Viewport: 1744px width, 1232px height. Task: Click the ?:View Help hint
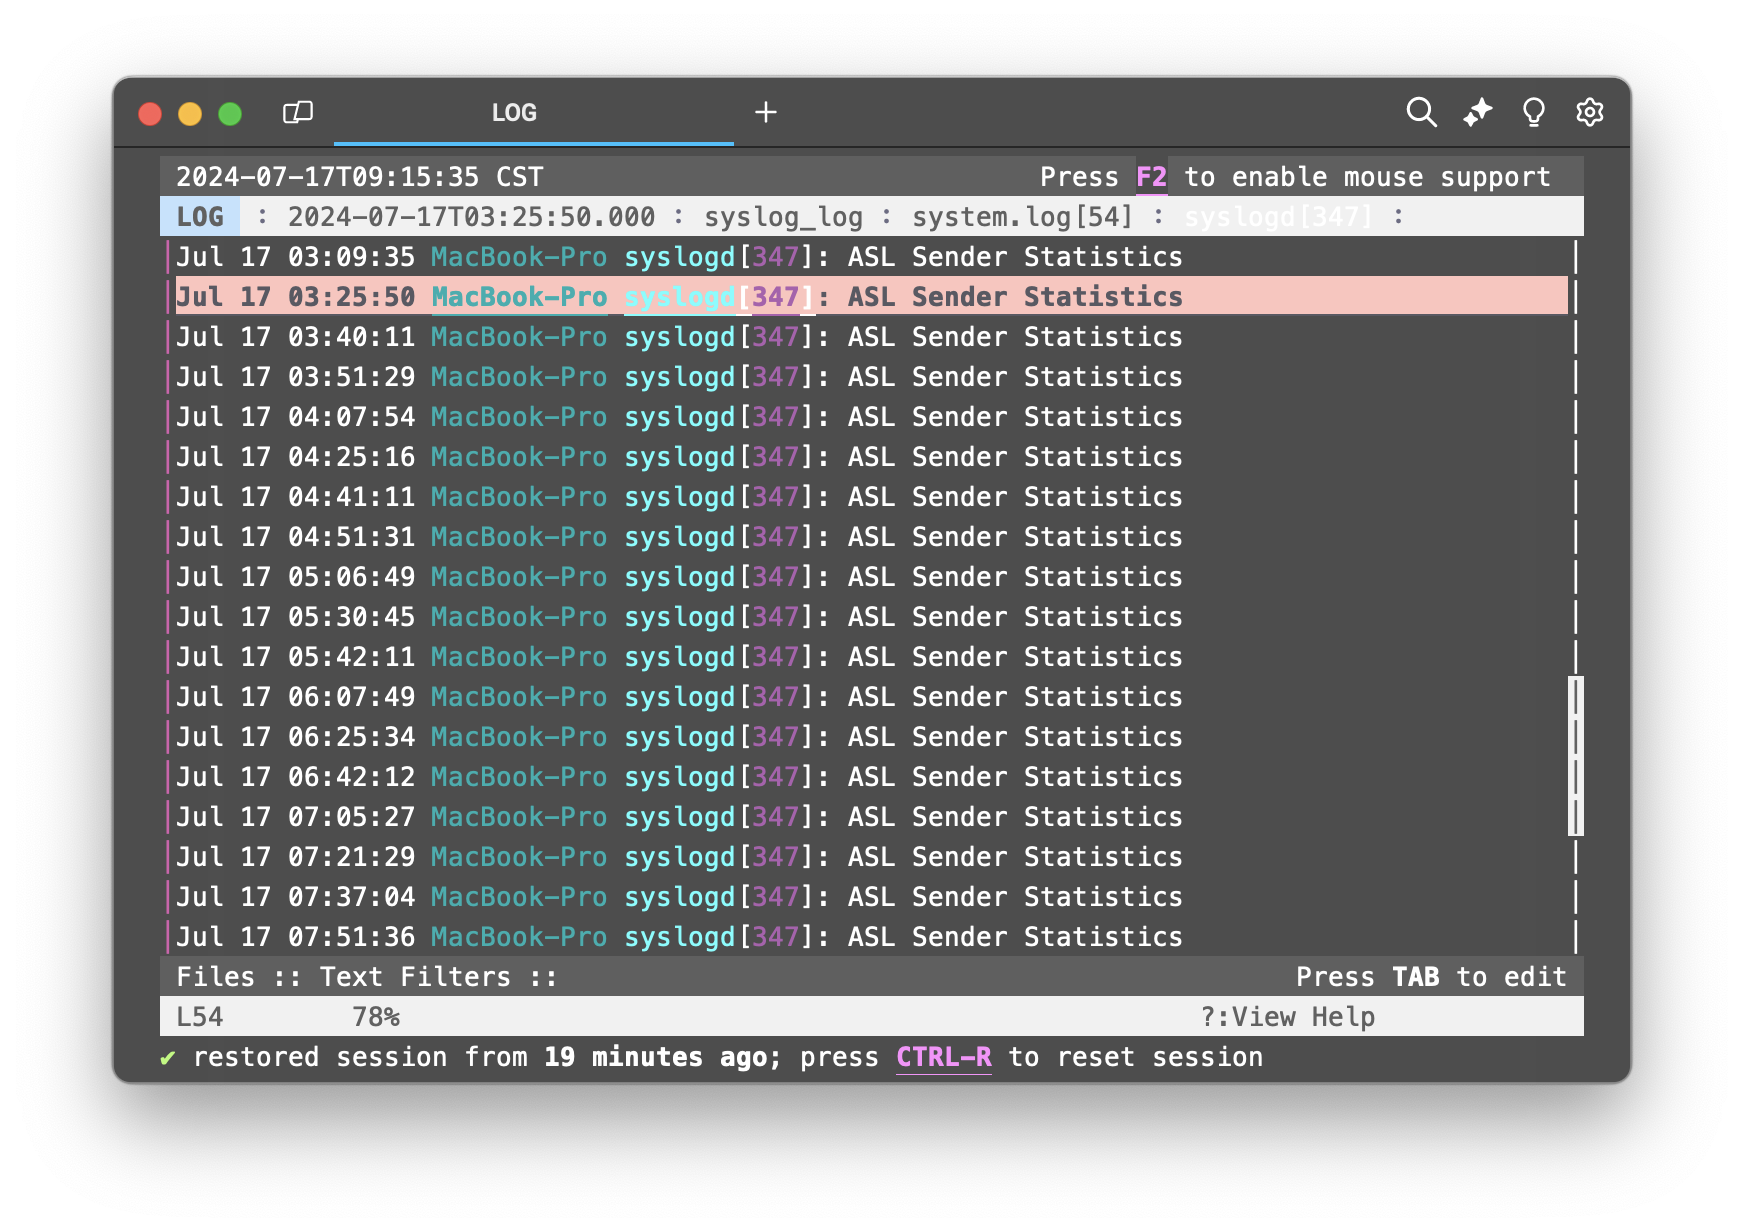point(1287,1017)
